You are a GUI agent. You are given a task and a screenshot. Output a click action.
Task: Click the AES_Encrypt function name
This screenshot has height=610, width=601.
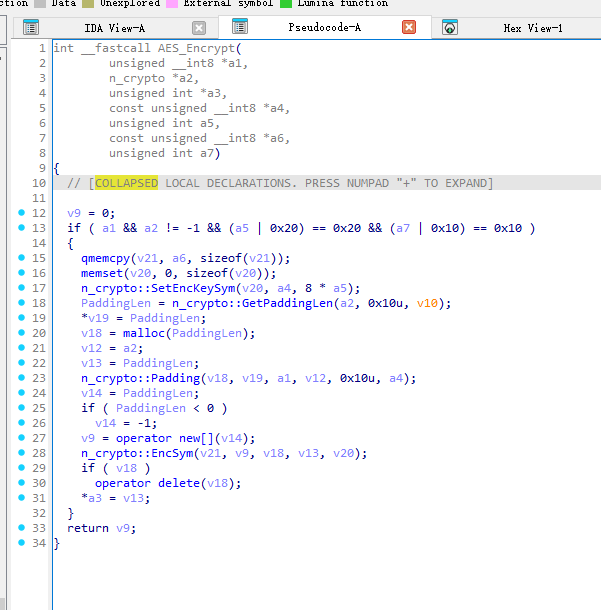click(x=196, y=48)
